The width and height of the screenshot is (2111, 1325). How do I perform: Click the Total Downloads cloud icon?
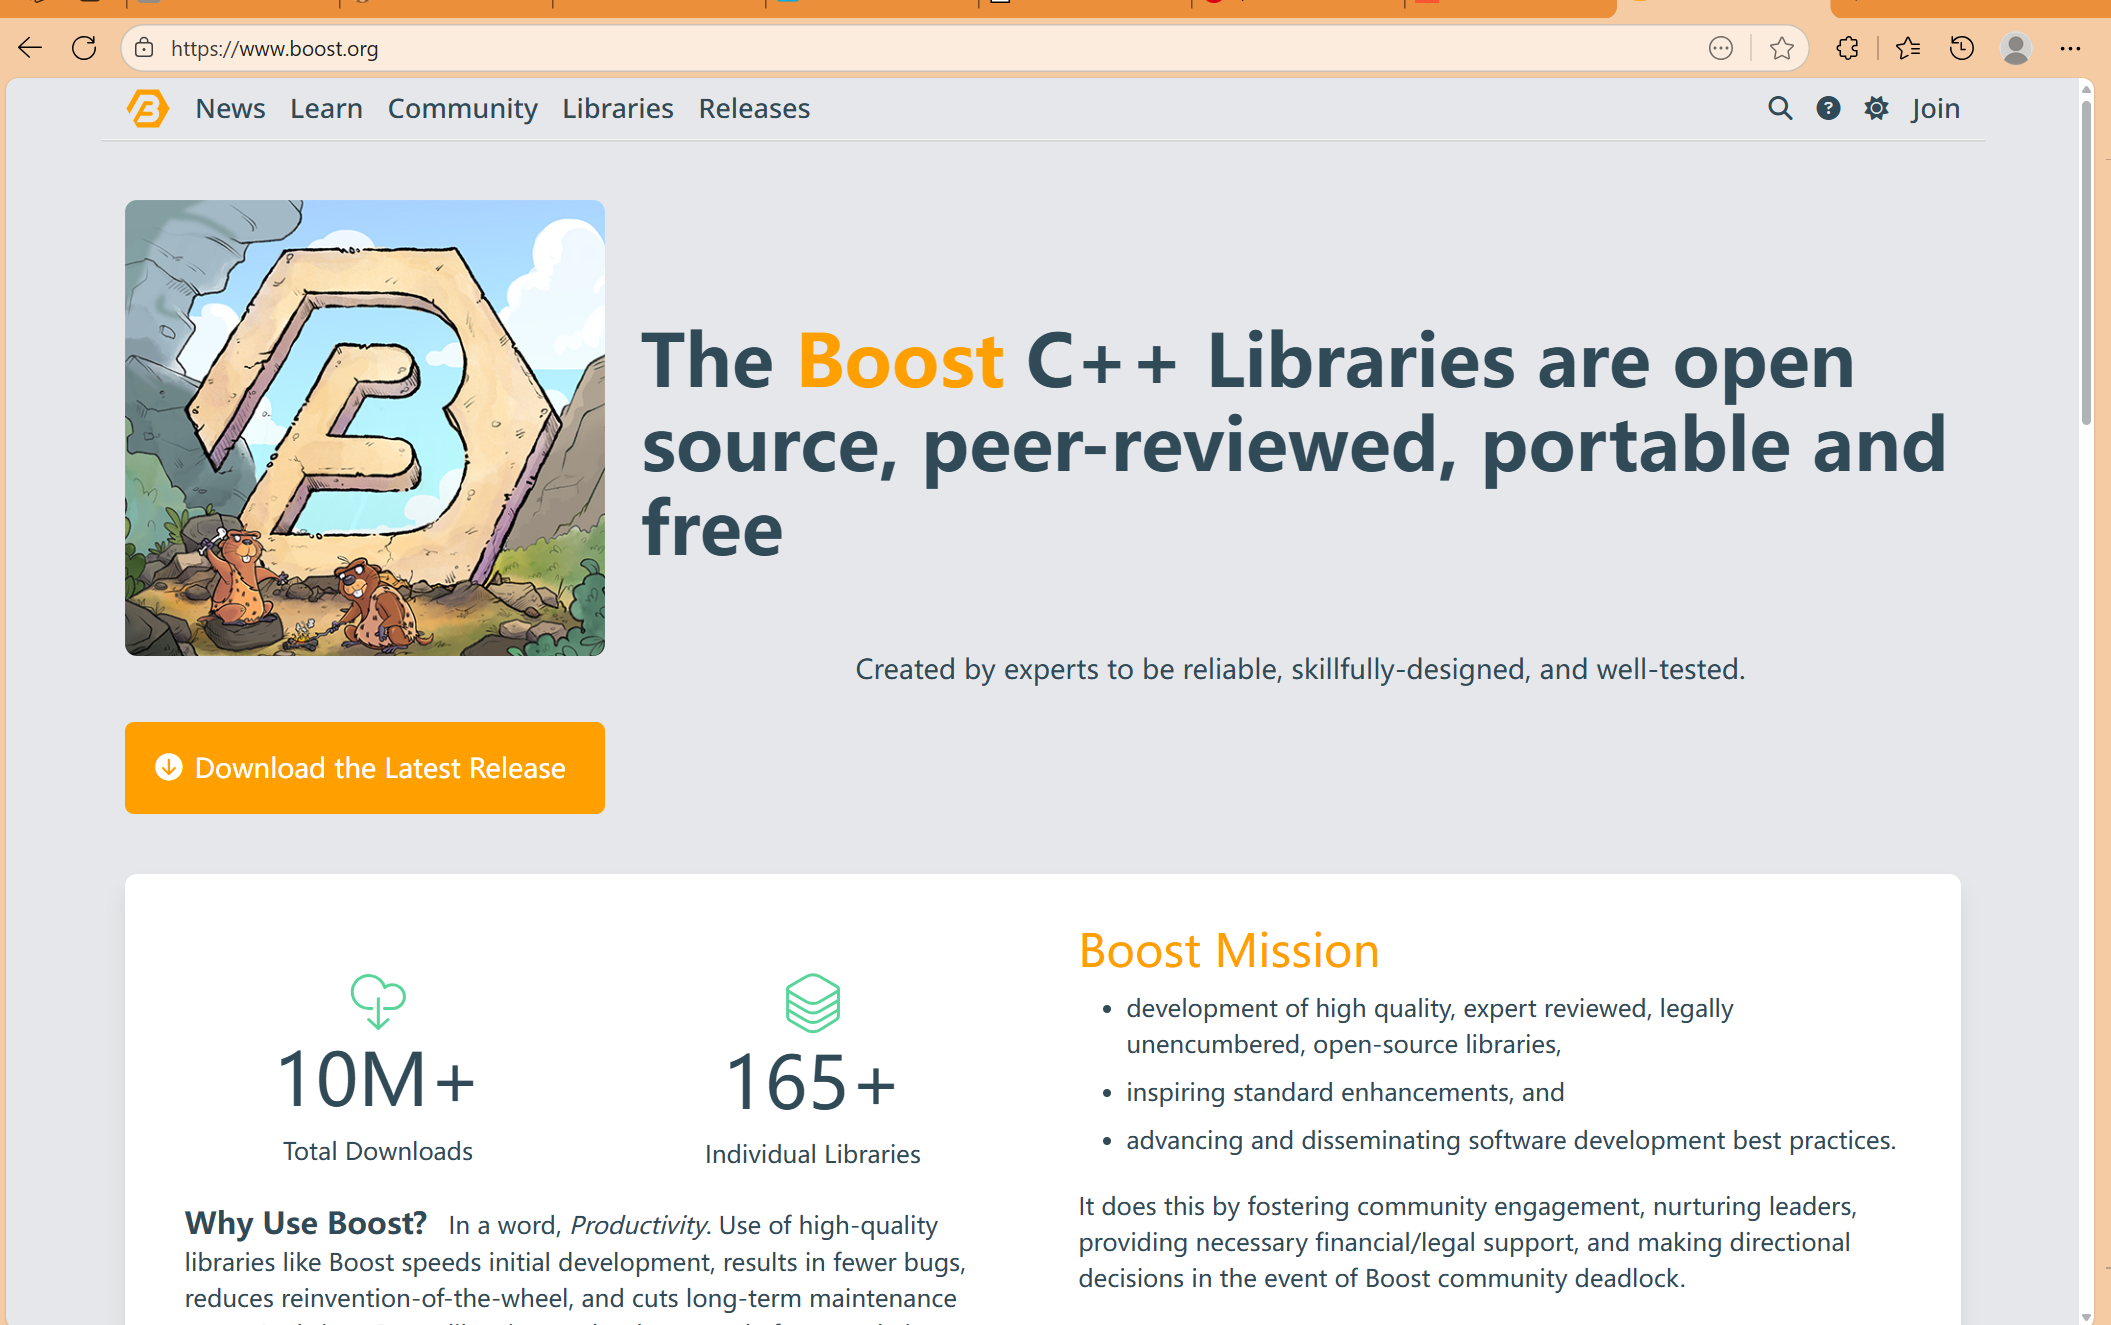(378, 1001)
